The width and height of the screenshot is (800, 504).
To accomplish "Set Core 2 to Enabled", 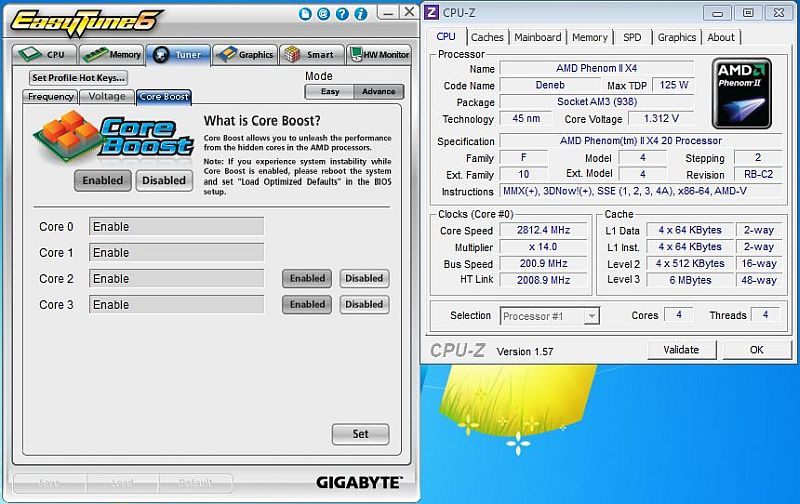I will point(307,279).
